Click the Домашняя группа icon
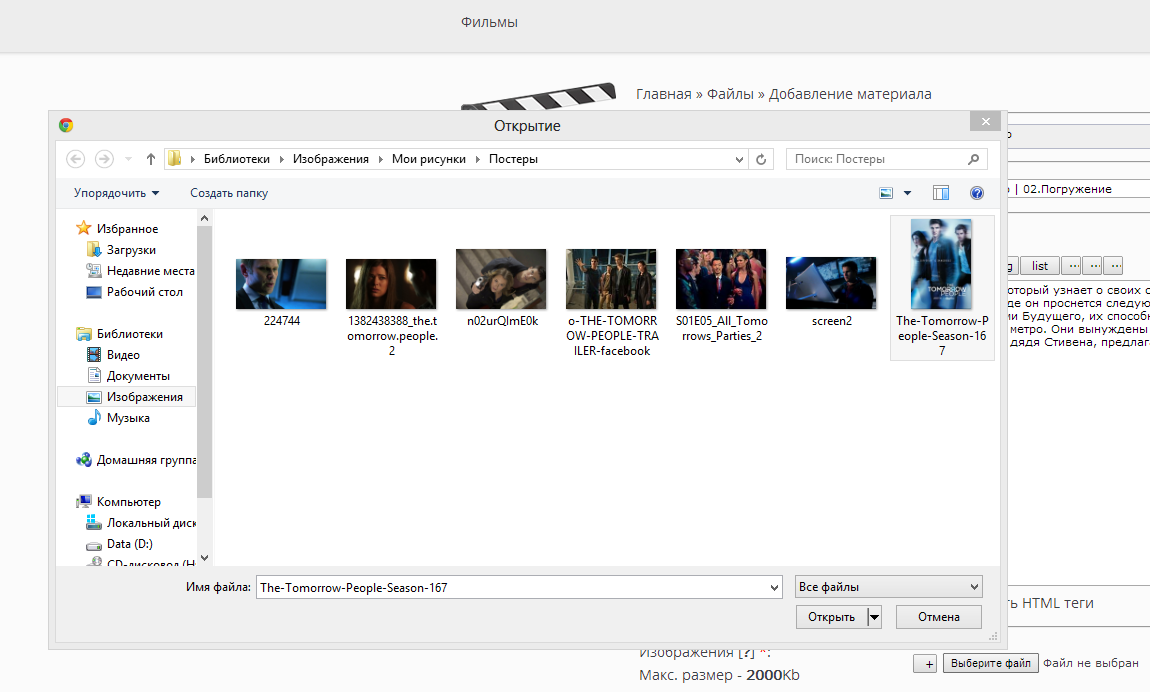The image size is (1150, 692). pos(84,460)
